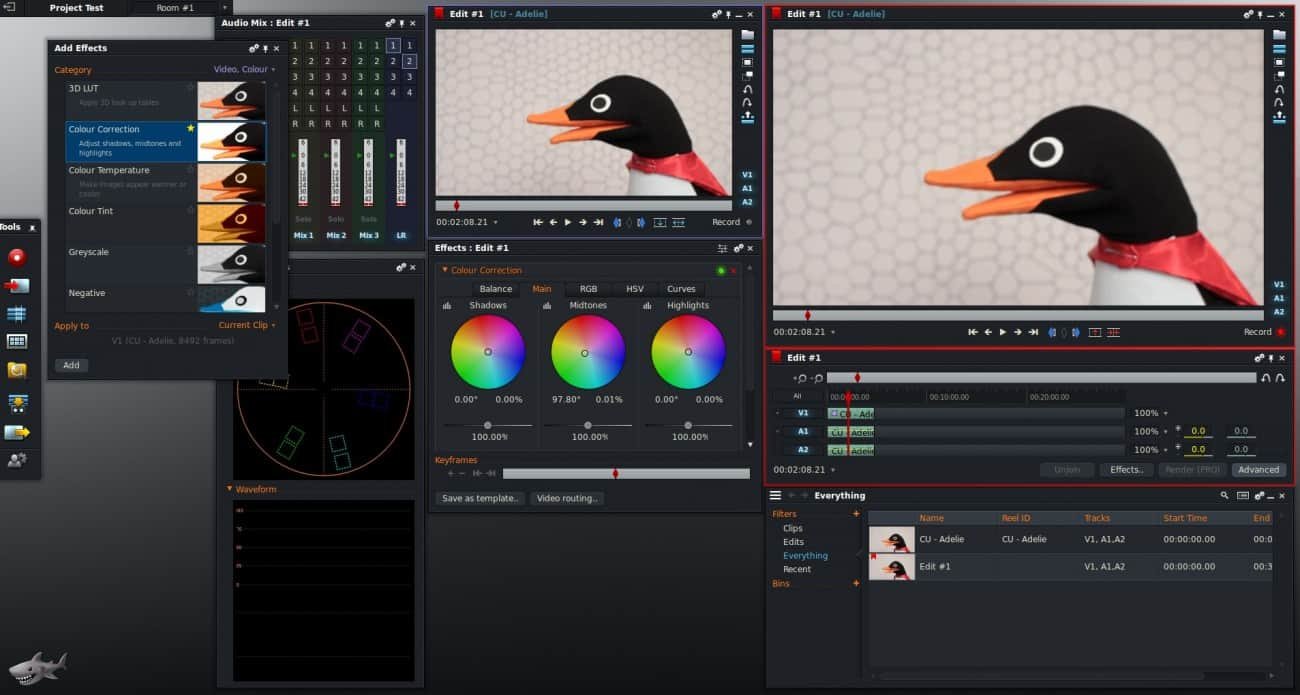This screenshot has width=1300, height=695.
Task: Open the Import tool with red arrow
Action: (x=17, y=285)
